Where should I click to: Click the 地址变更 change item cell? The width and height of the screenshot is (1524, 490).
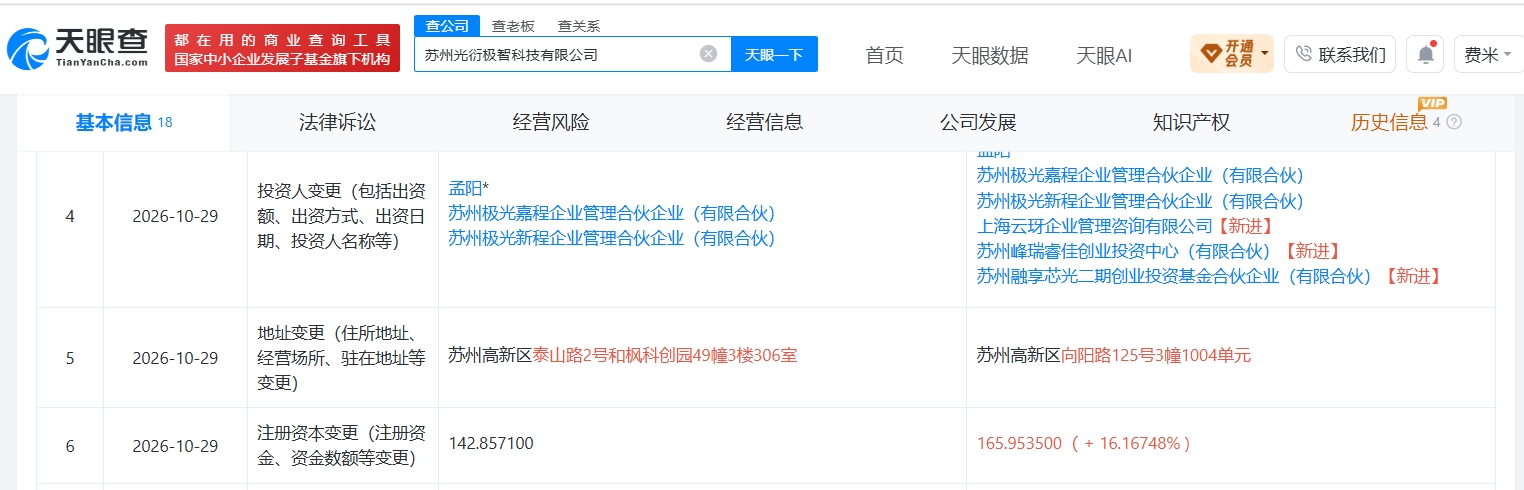tap(343, 357)
